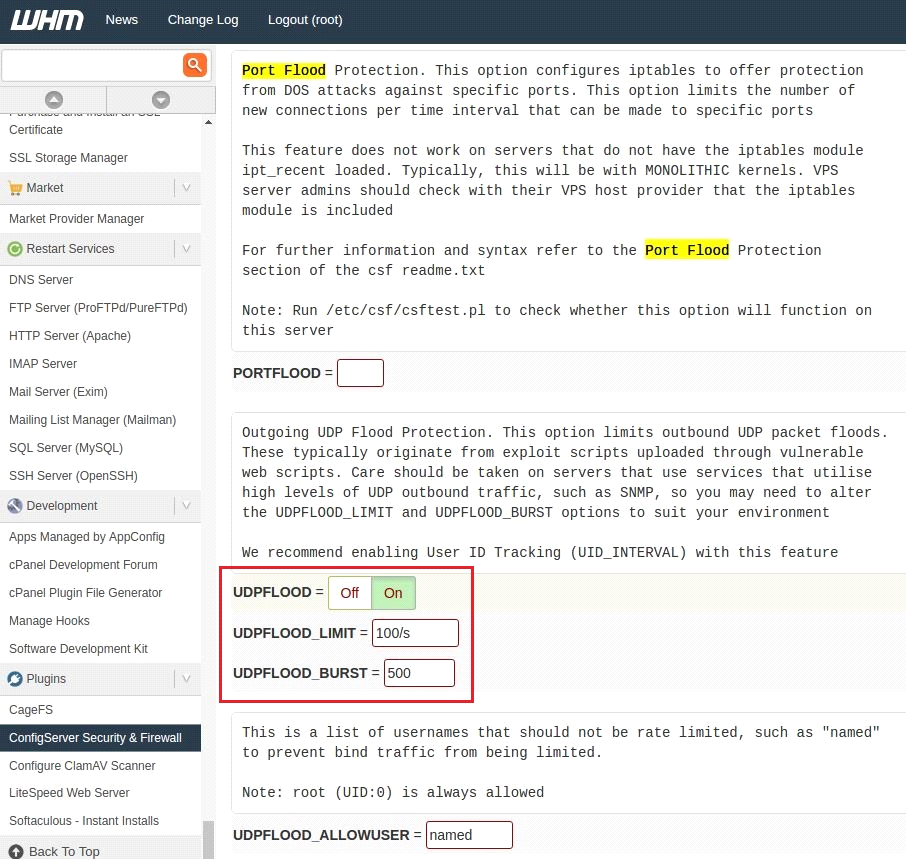
Task: Click the Back To Top arrow icon
Action: pyautogui.click(x=16, y=851)
